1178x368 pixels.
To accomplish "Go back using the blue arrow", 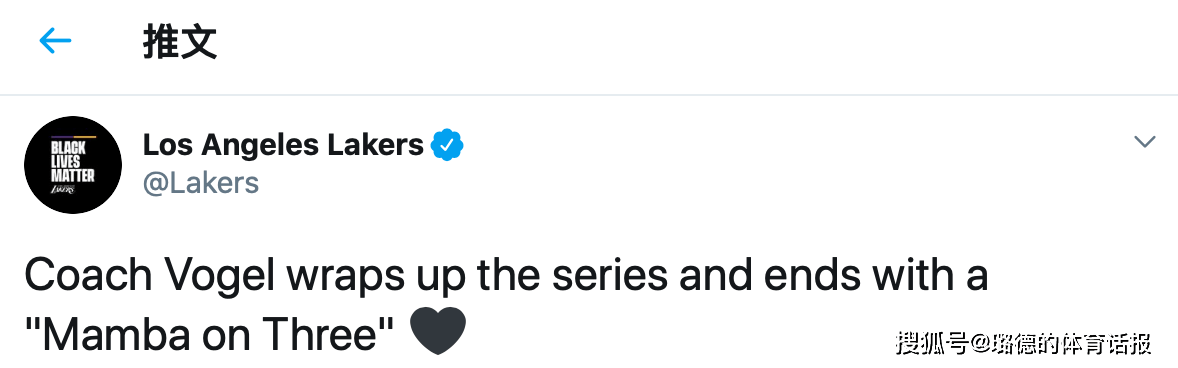I will click(55, 41).
